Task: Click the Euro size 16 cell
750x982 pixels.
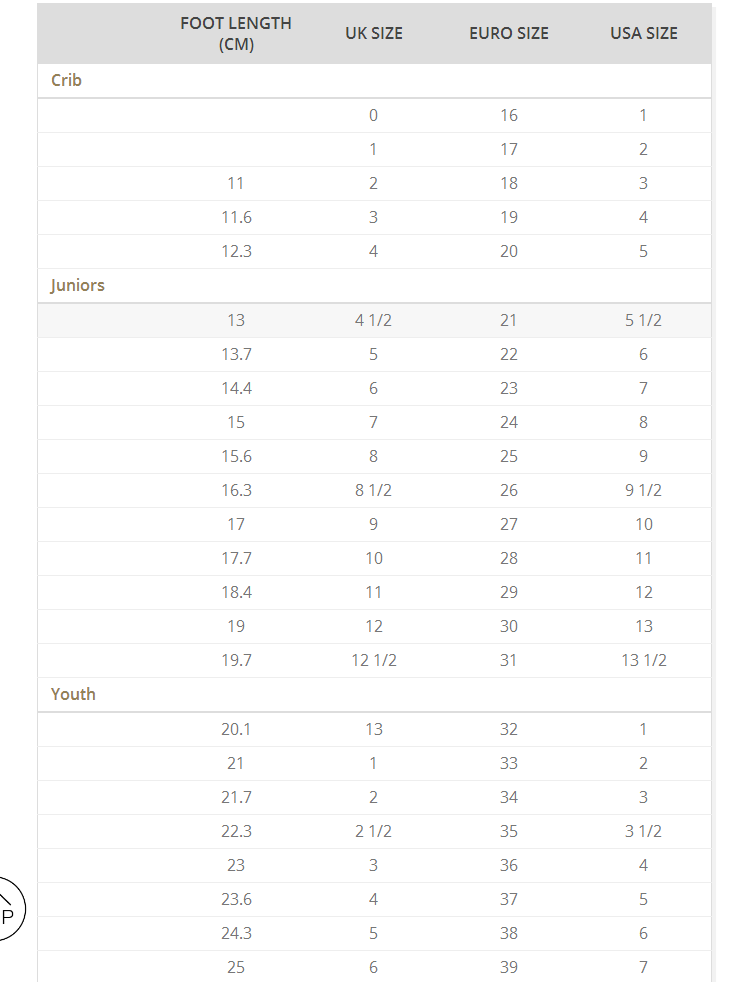Action: click(509, 115)
